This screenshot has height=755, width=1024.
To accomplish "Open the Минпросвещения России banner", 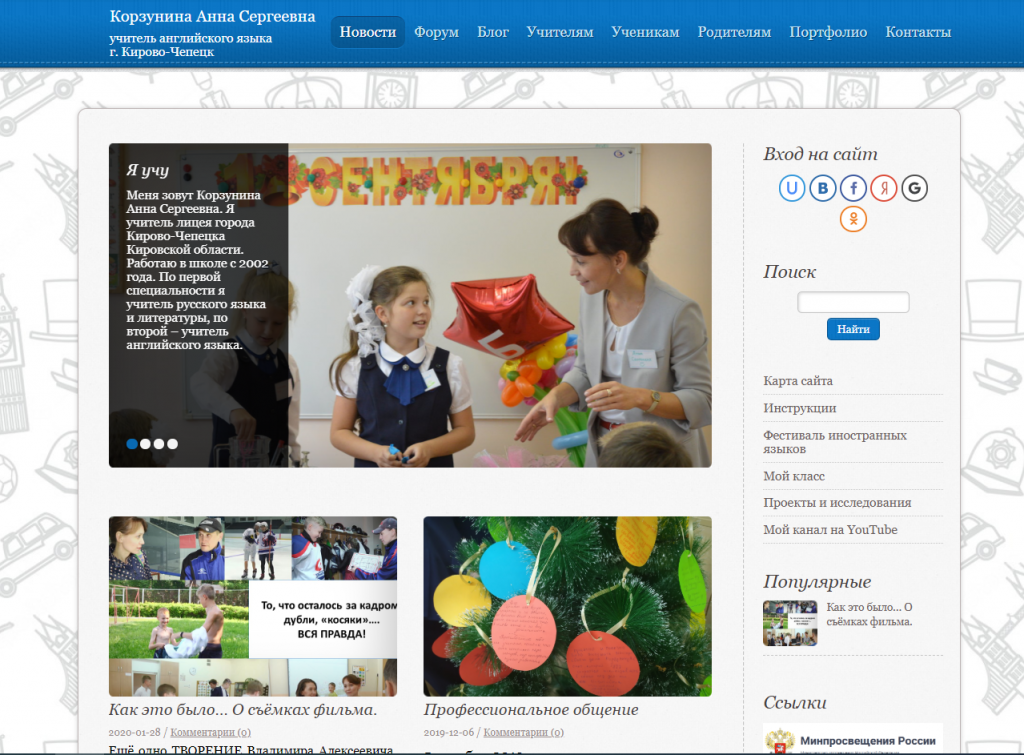I will coord(853,739).
